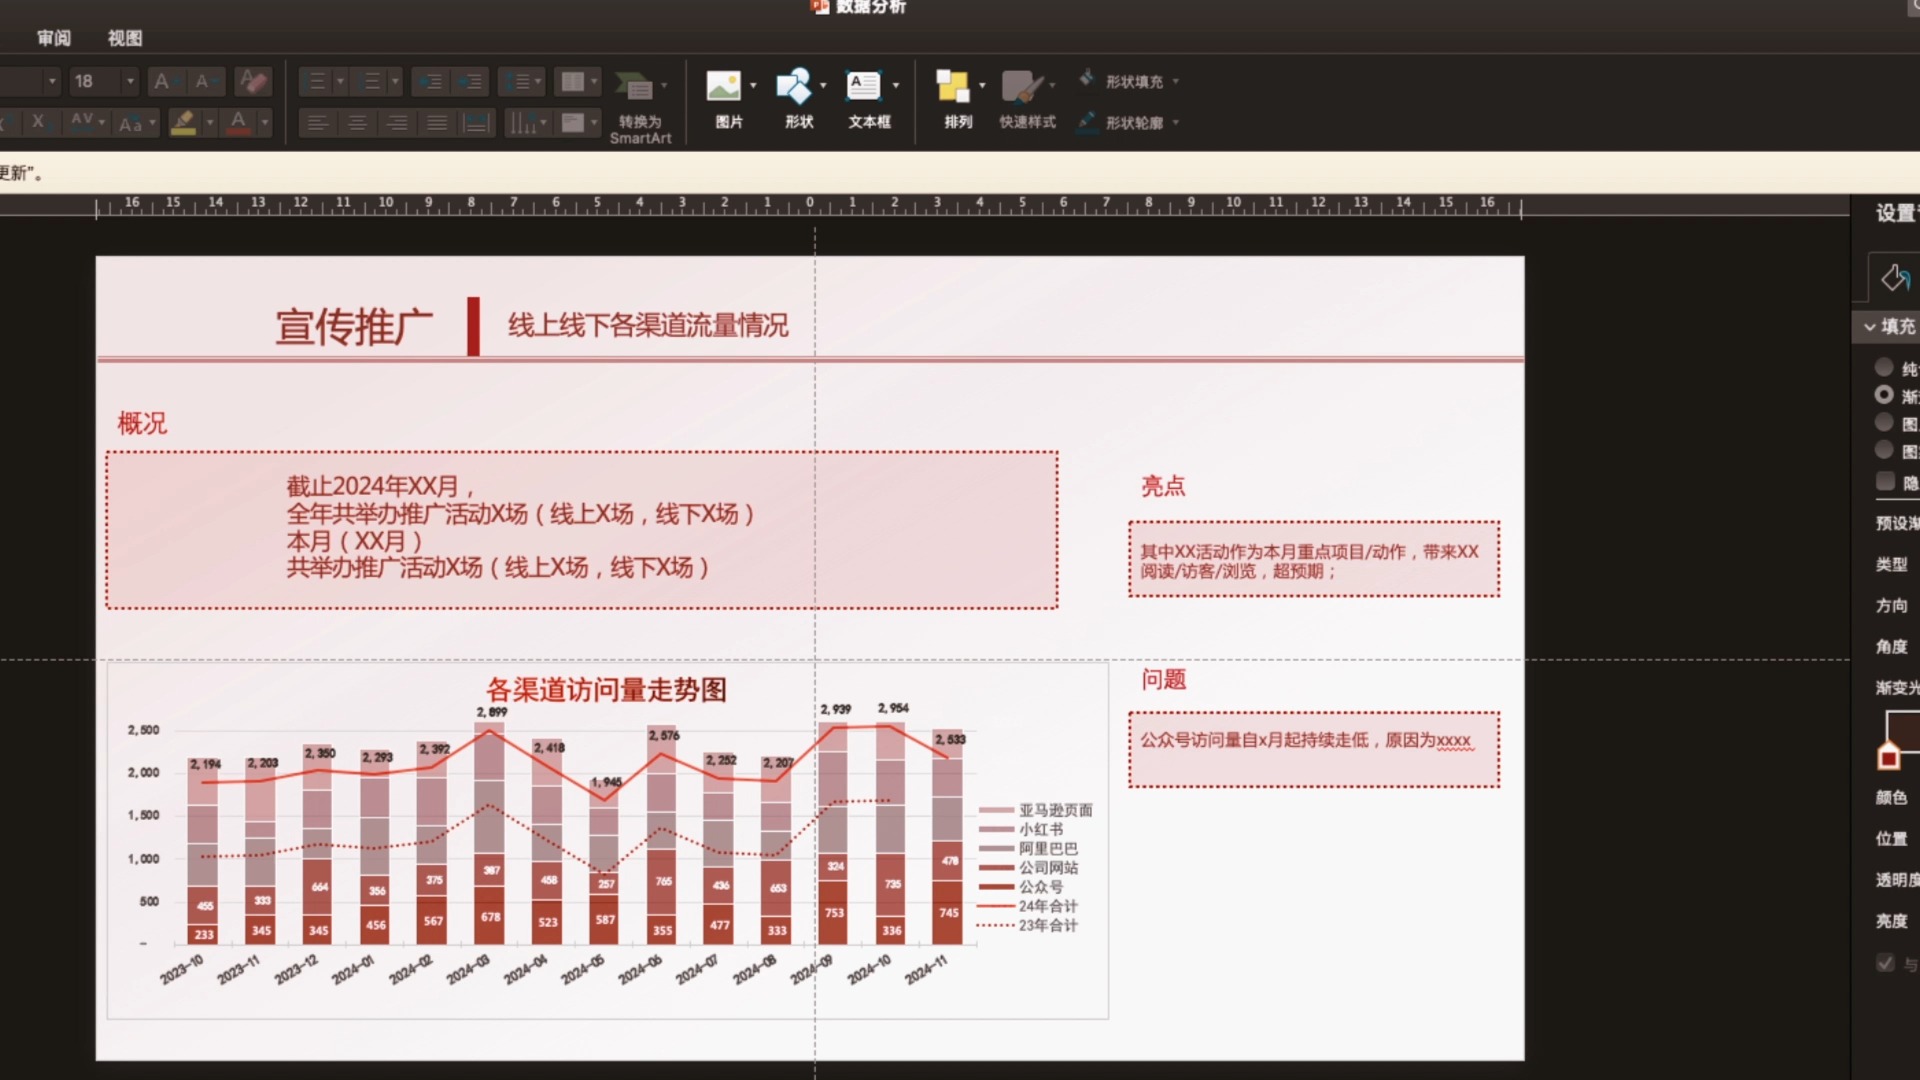This screenshot has width=1920, height=1080.
Task: Expand the numbered list style dropdown arrow
Action: tap(395, 81)
